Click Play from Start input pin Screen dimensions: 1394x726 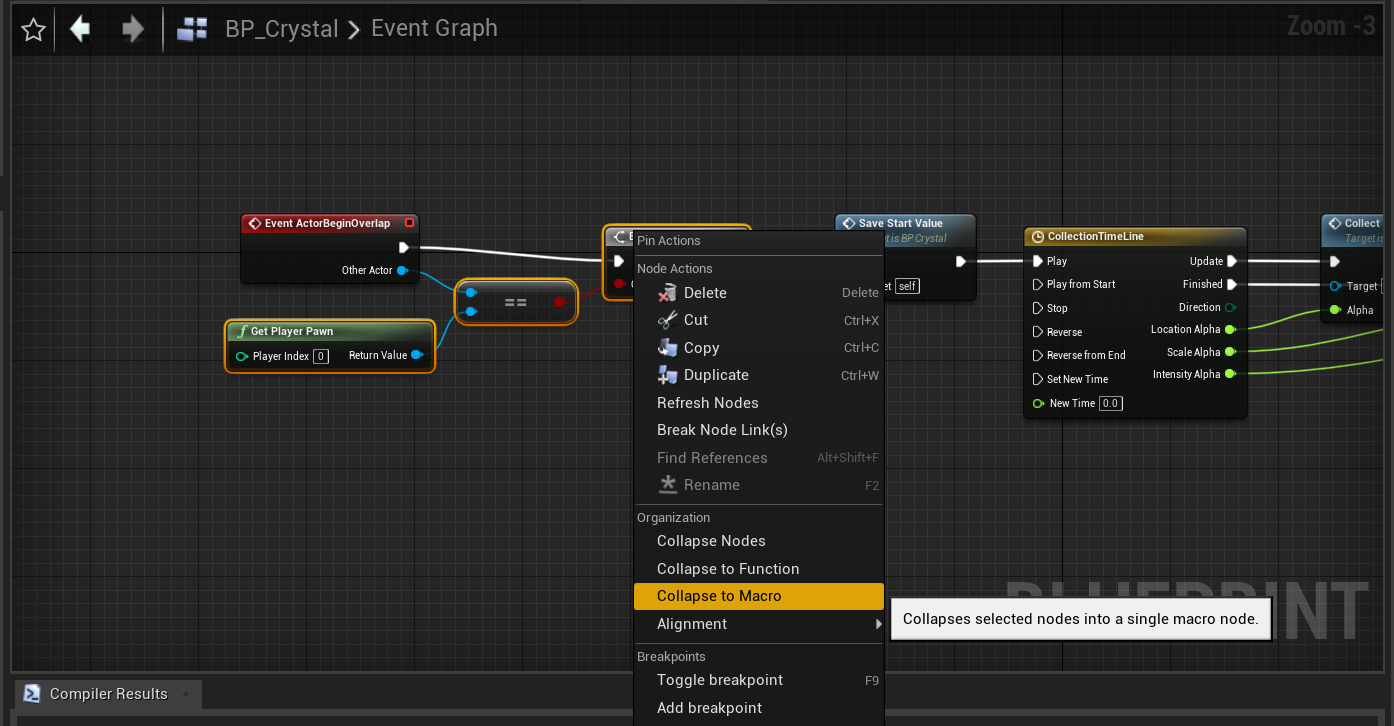tap(1038, 284)
